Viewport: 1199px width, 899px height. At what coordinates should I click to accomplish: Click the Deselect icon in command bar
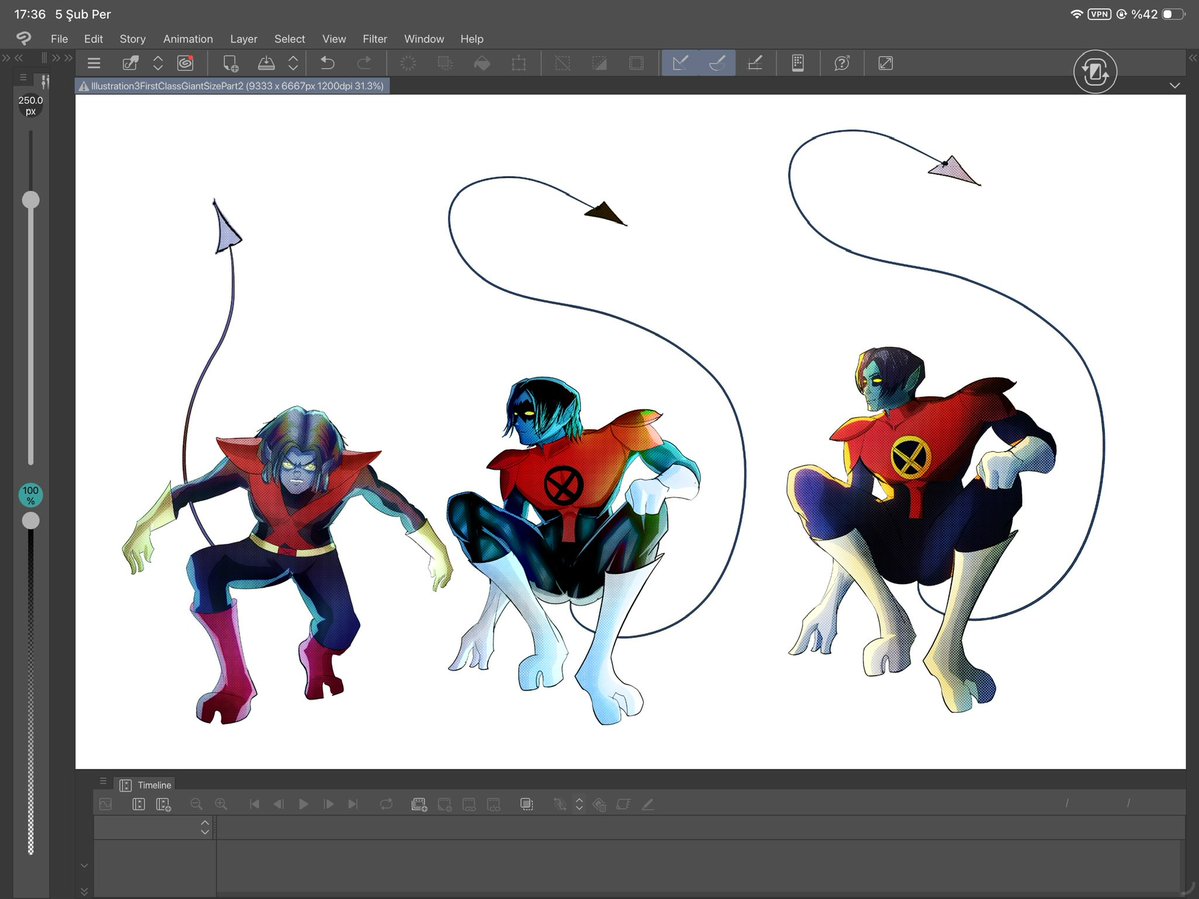[x=562, y=63]
